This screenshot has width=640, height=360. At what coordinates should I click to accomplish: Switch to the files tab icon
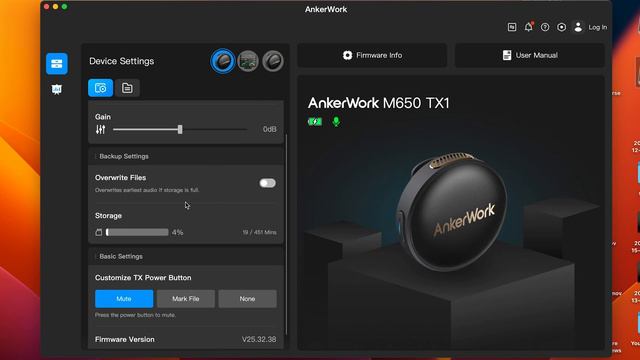(x=127, y=88)
